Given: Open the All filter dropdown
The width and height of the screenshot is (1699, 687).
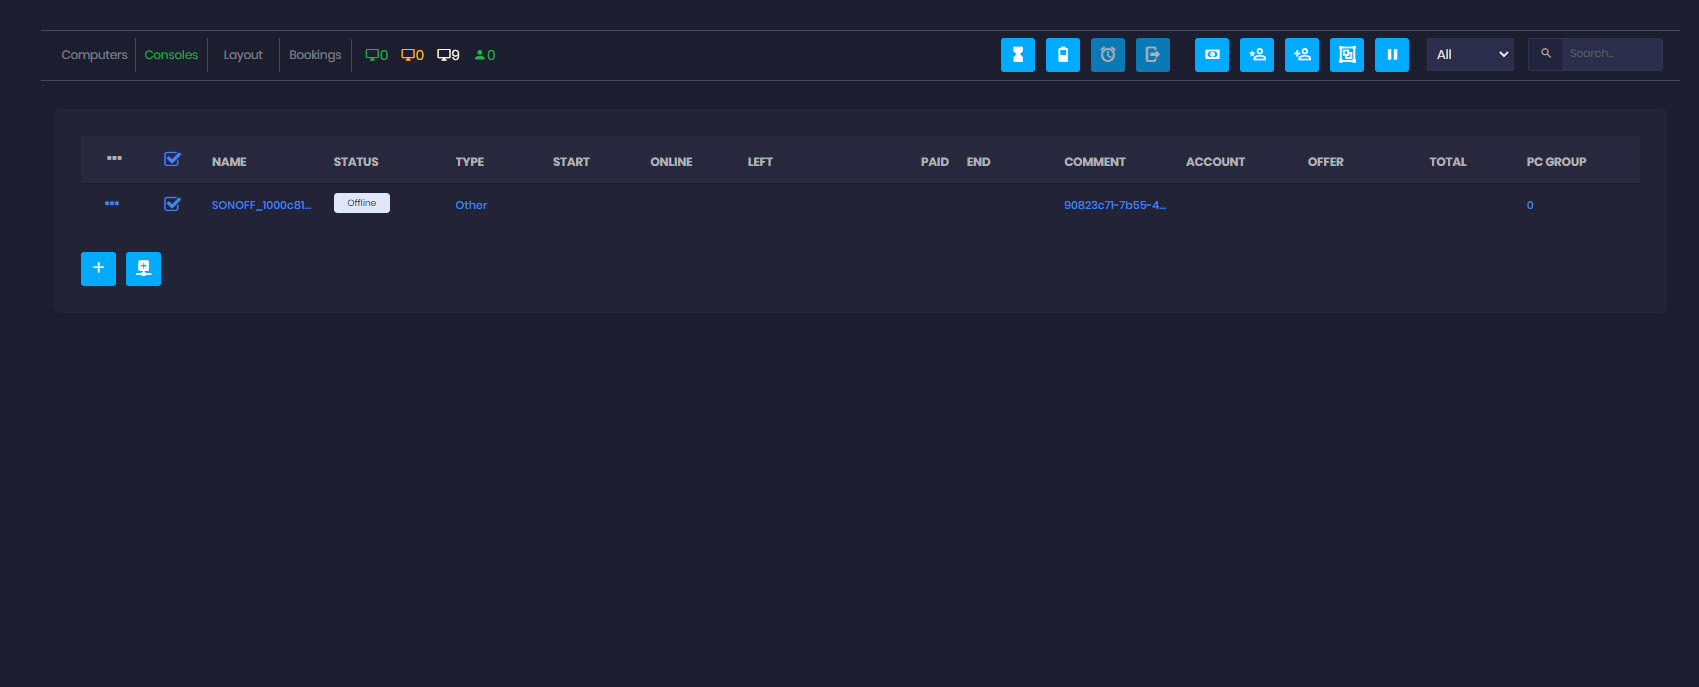Looking at the screenshot, I should pyautogui.click(x=1469, y=55).
